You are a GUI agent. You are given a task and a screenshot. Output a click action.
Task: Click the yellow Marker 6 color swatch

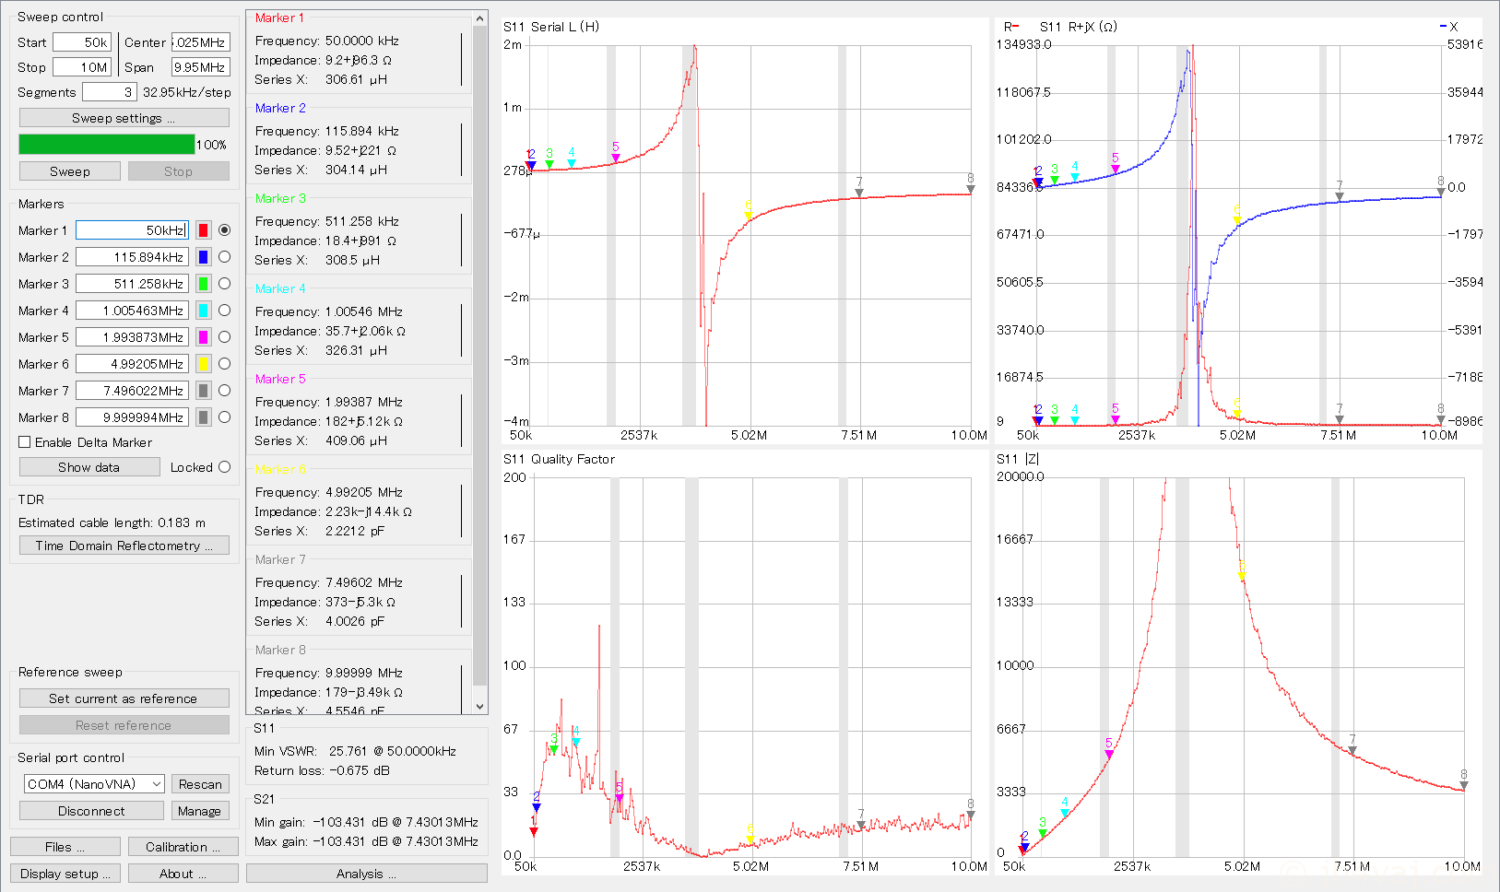click(x=203, y=364)
